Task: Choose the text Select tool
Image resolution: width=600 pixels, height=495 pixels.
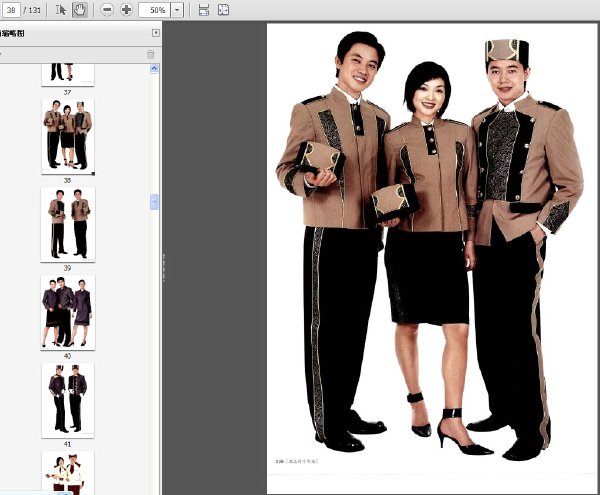Action: click(x=60, y=10)
